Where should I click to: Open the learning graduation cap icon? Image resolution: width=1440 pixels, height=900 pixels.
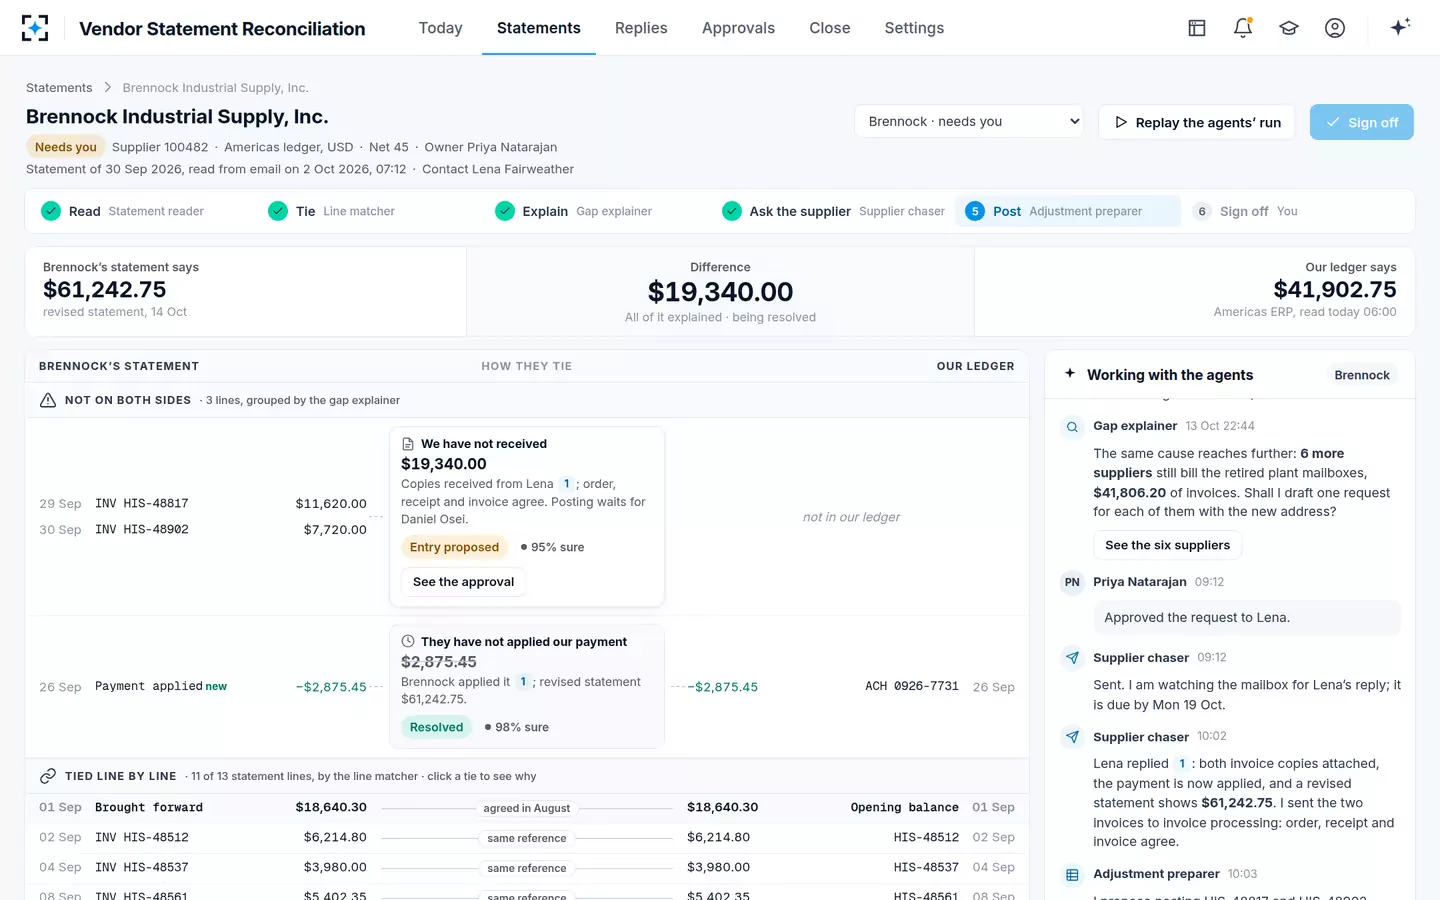pos(1289,28)
